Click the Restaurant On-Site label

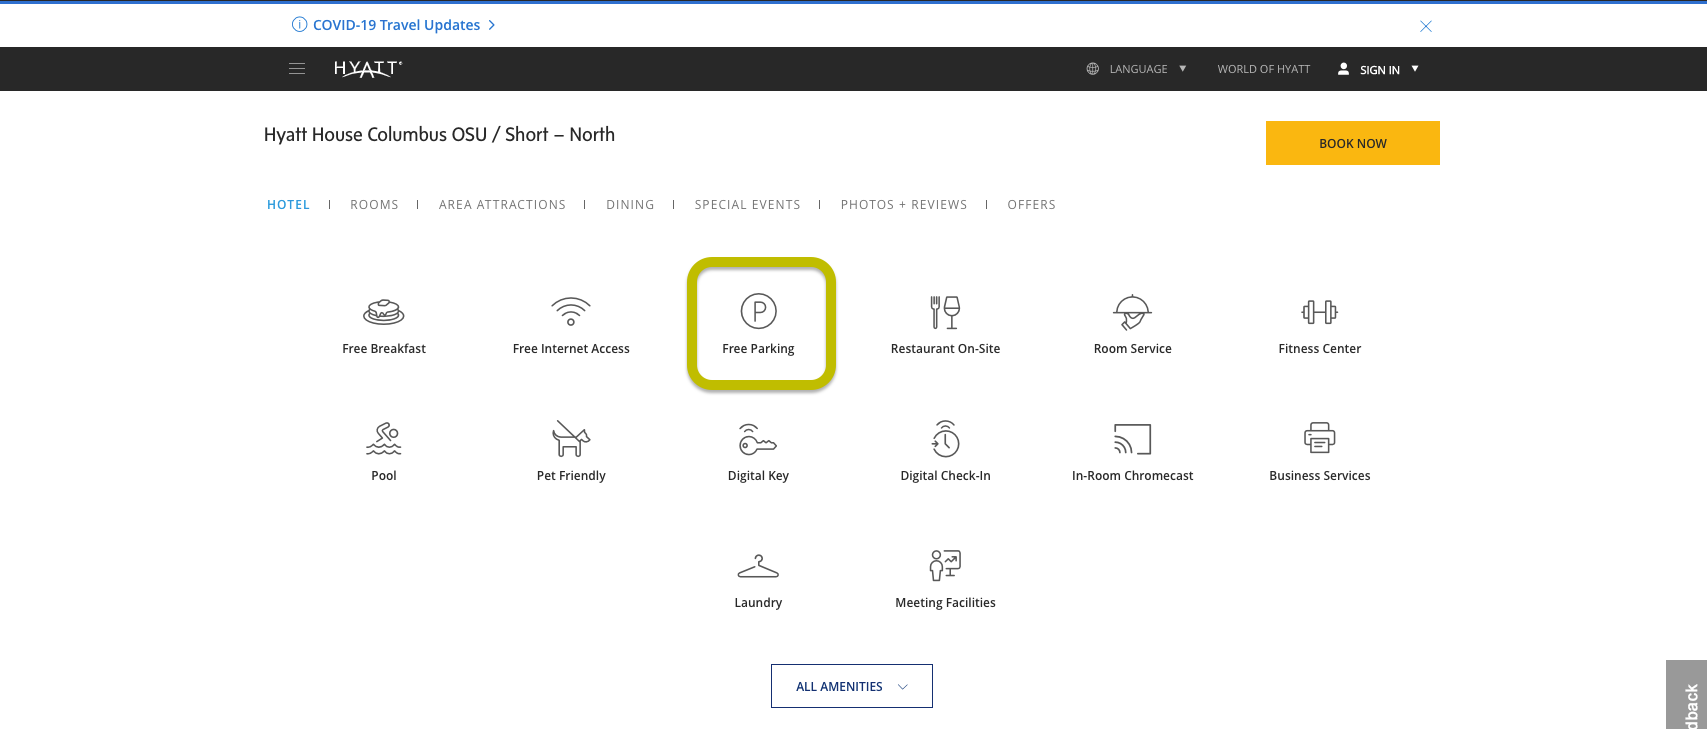pos(945,349)
